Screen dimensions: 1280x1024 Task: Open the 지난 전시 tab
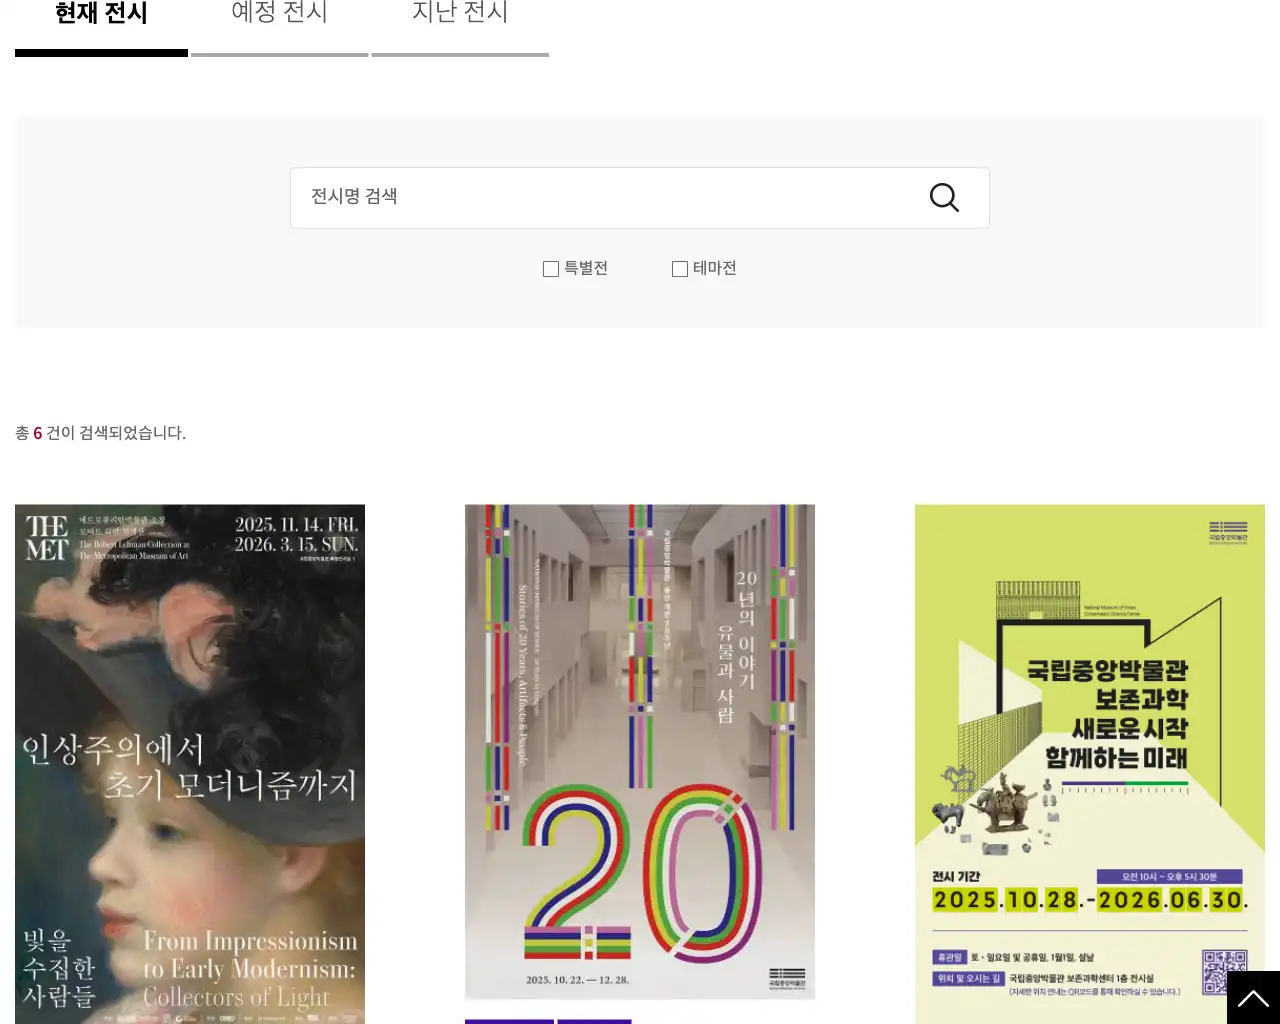(x=459, y=13)
